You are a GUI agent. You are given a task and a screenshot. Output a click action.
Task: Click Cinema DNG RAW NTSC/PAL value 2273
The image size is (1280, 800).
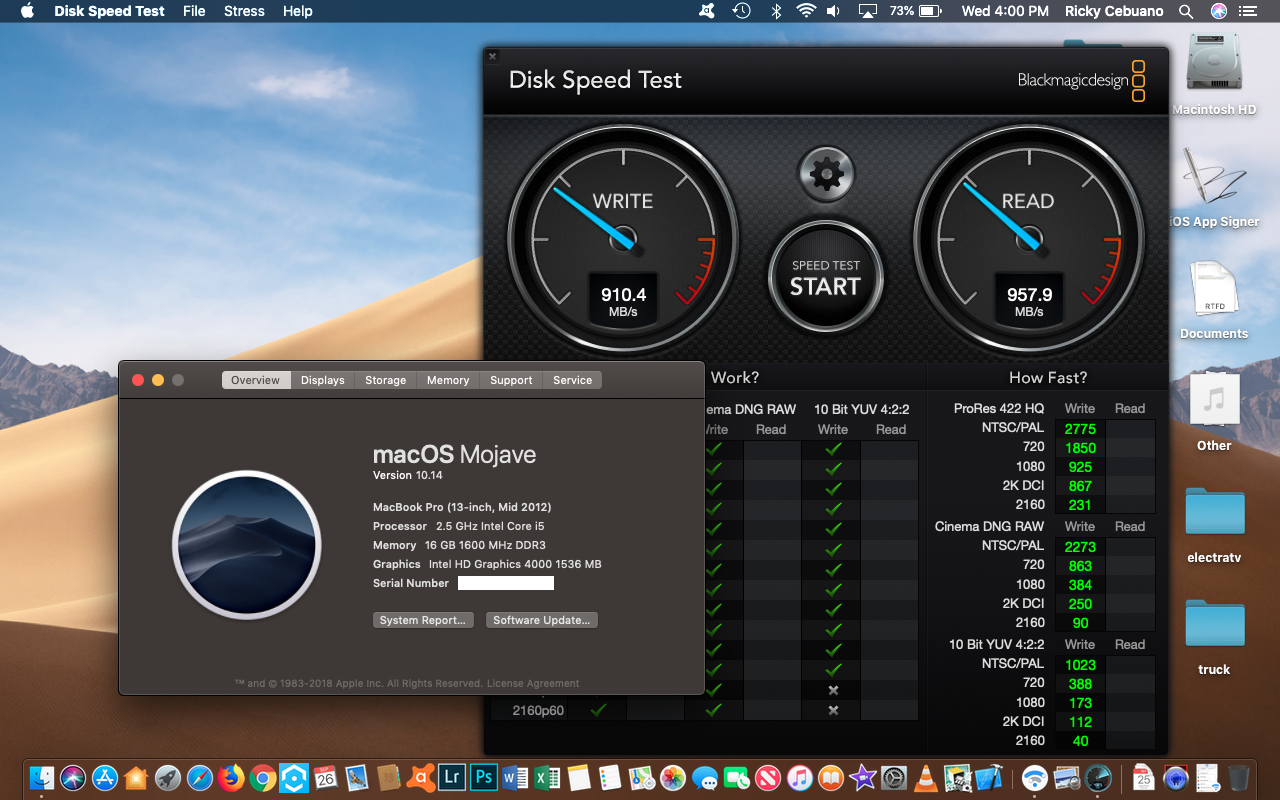[1080, 547]
